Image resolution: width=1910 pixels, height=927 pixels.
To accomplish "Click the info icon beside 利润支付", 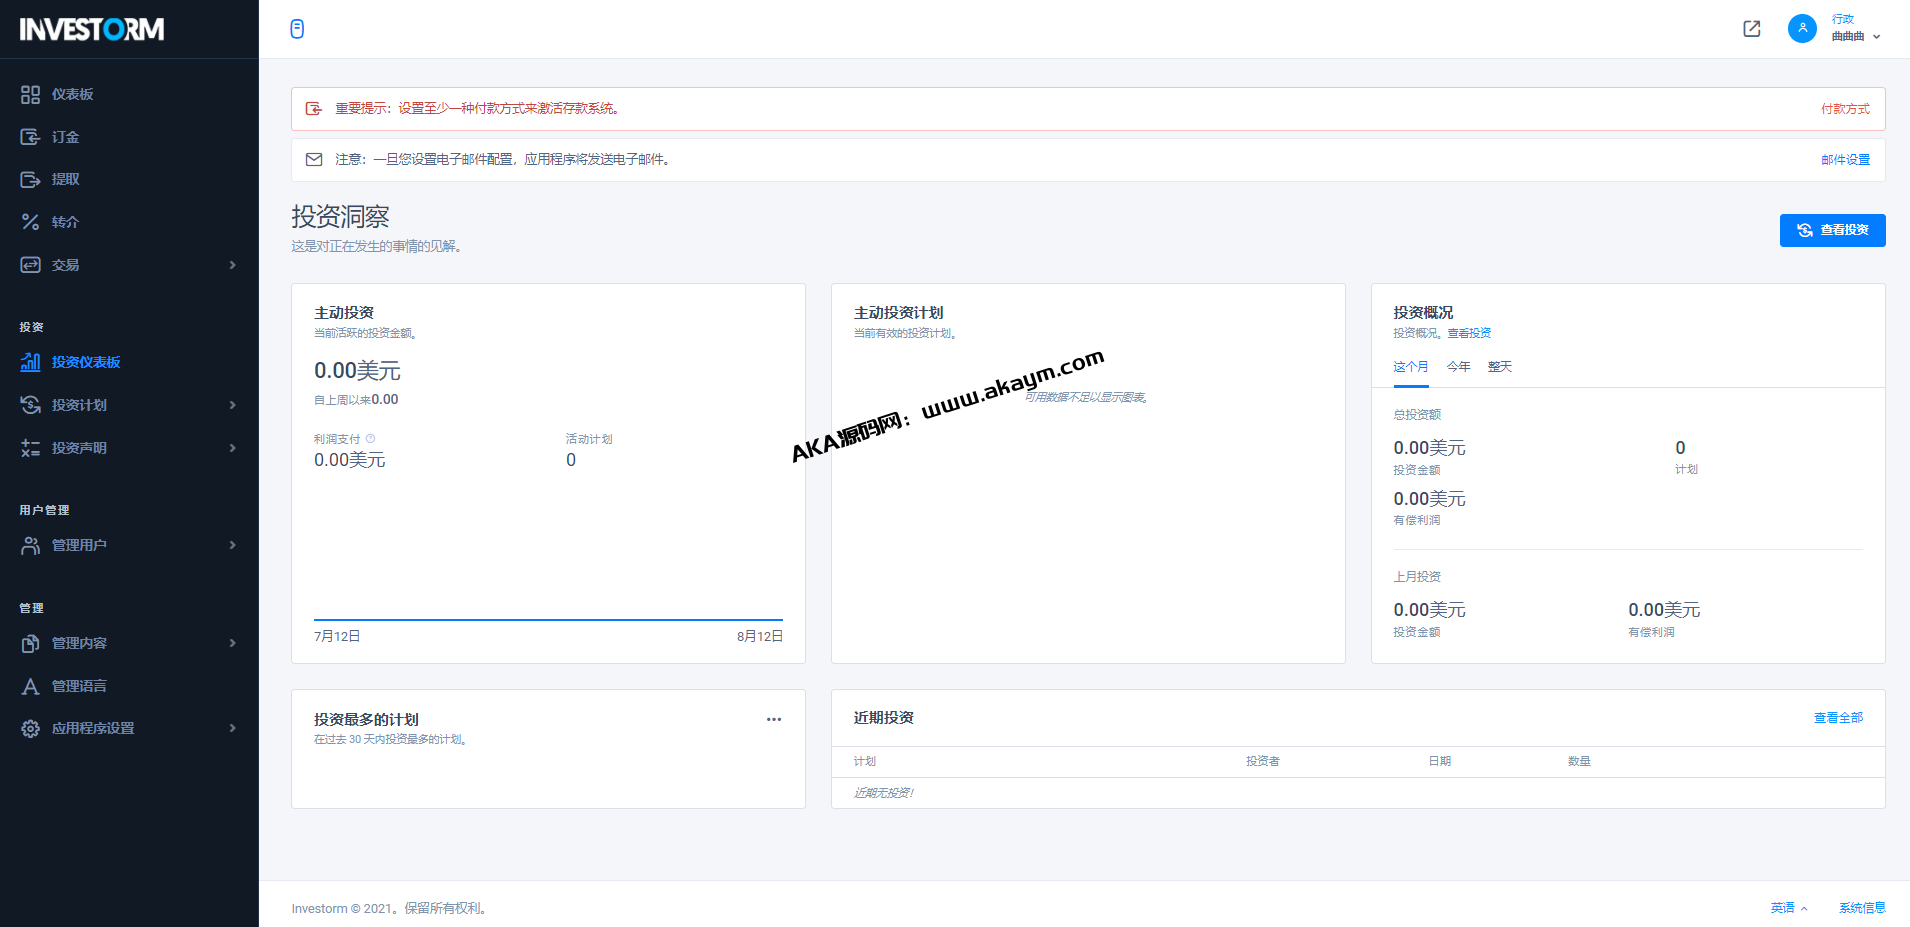I will (371, 439).
